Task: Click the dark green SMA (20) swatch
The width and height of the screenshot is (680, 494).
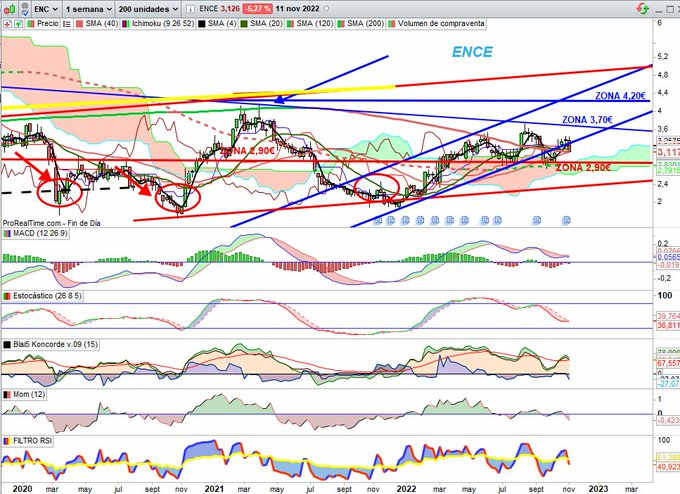Action: pyautogui.click(x=244, y=24)
